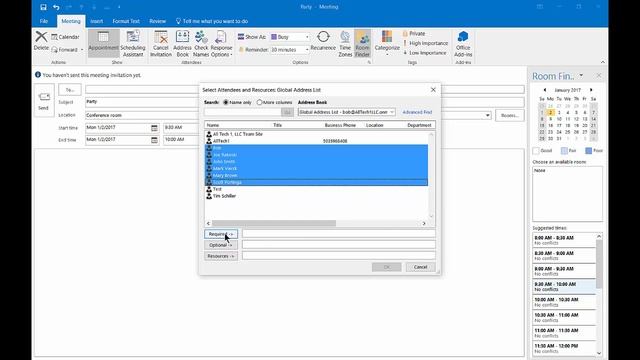Open the Scheduling Assistant
Image resolution: width=640 pixels, height=360 pixels.
tap(133, 43)
